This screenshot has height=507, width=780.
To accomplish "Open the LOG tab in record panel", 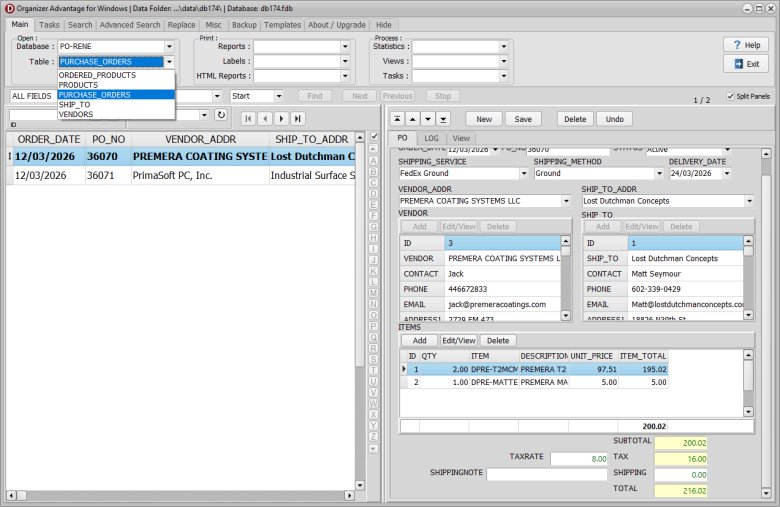I will tap(431, 138).
